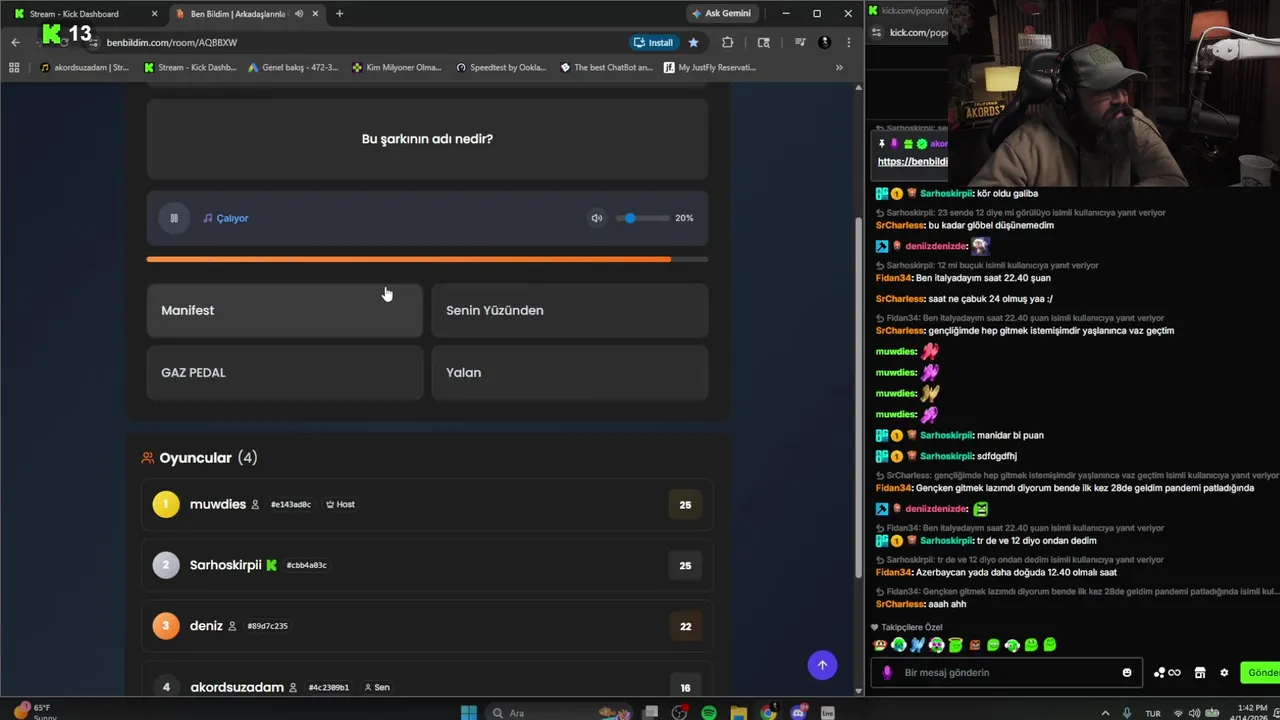Click the microphone icon in the chat input

887,672
